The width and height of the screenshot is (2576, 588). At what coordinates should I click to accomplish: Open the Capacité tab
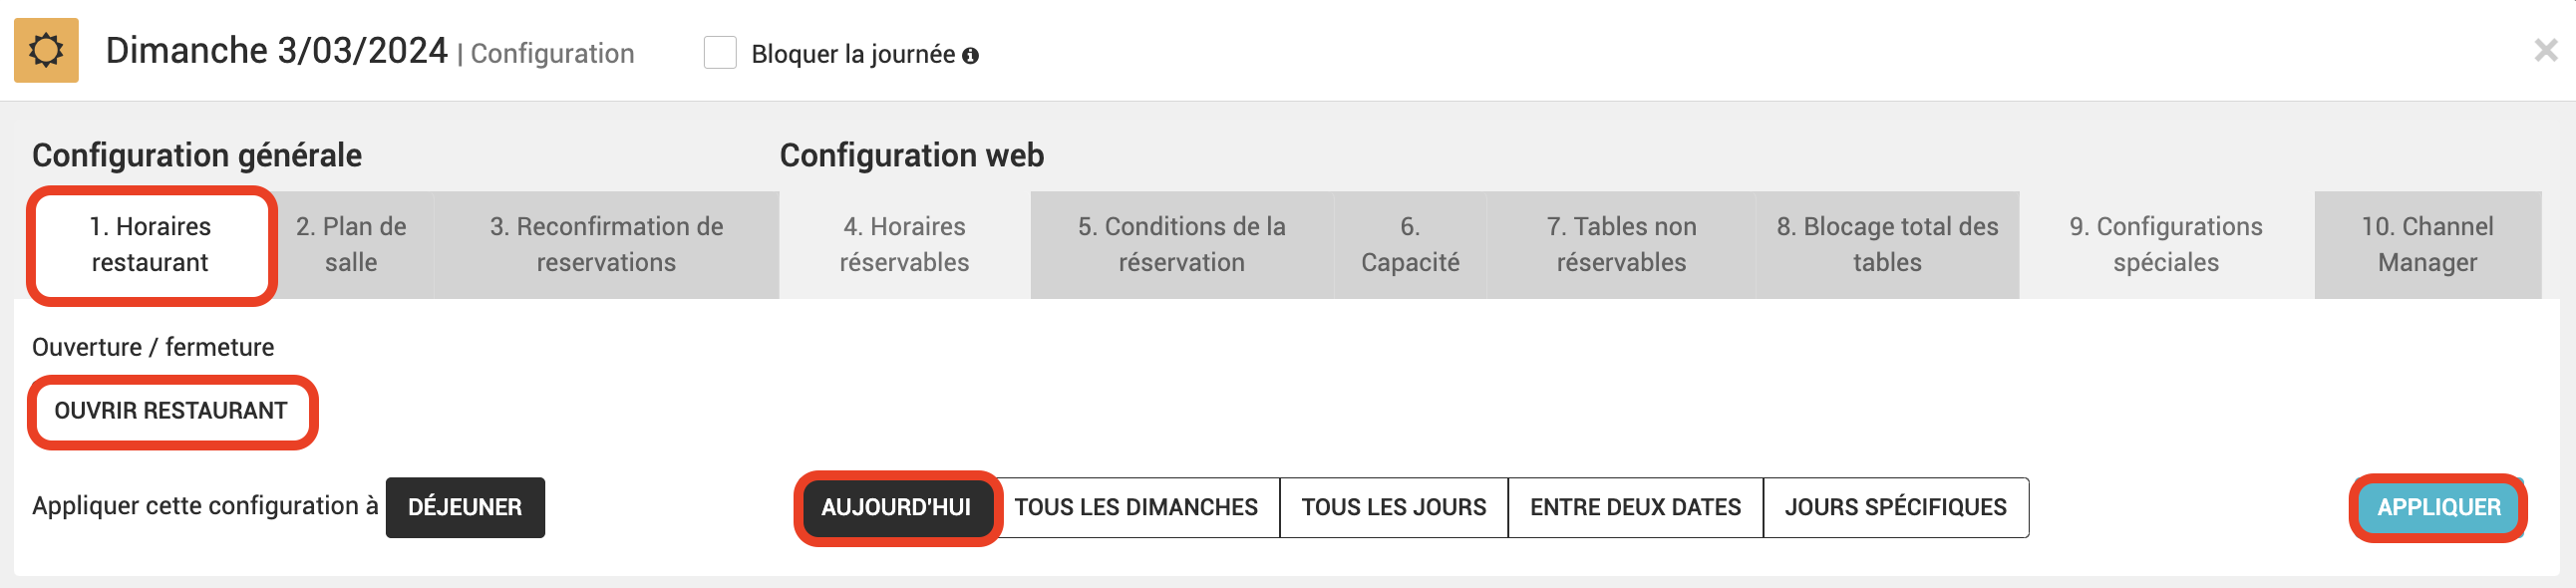tap(1410, 245)
